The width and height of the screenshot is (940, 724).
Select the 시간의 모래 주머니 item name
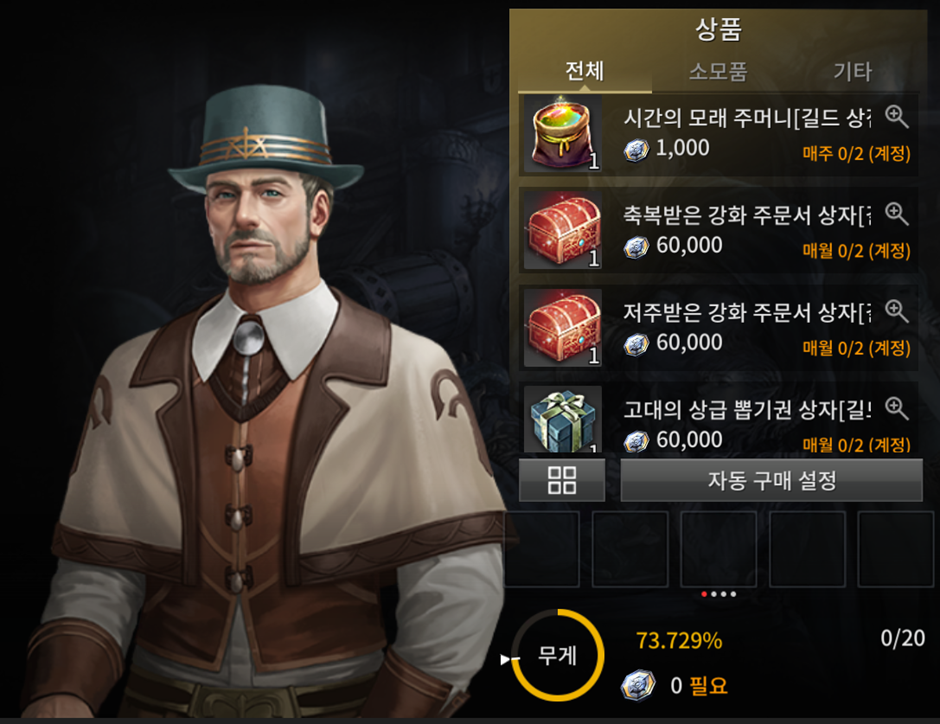click(747, 117)
